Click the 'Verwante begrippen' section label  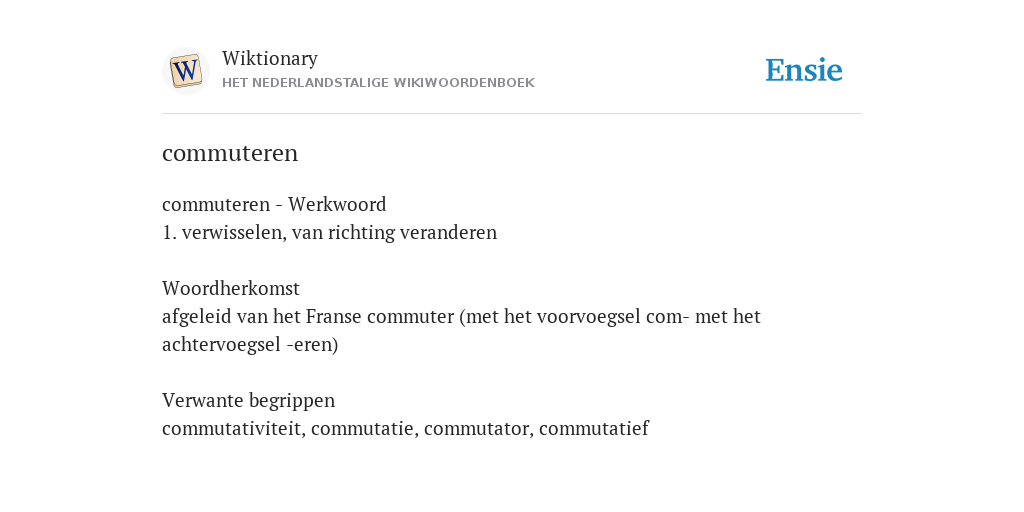(x=249, y=400)
